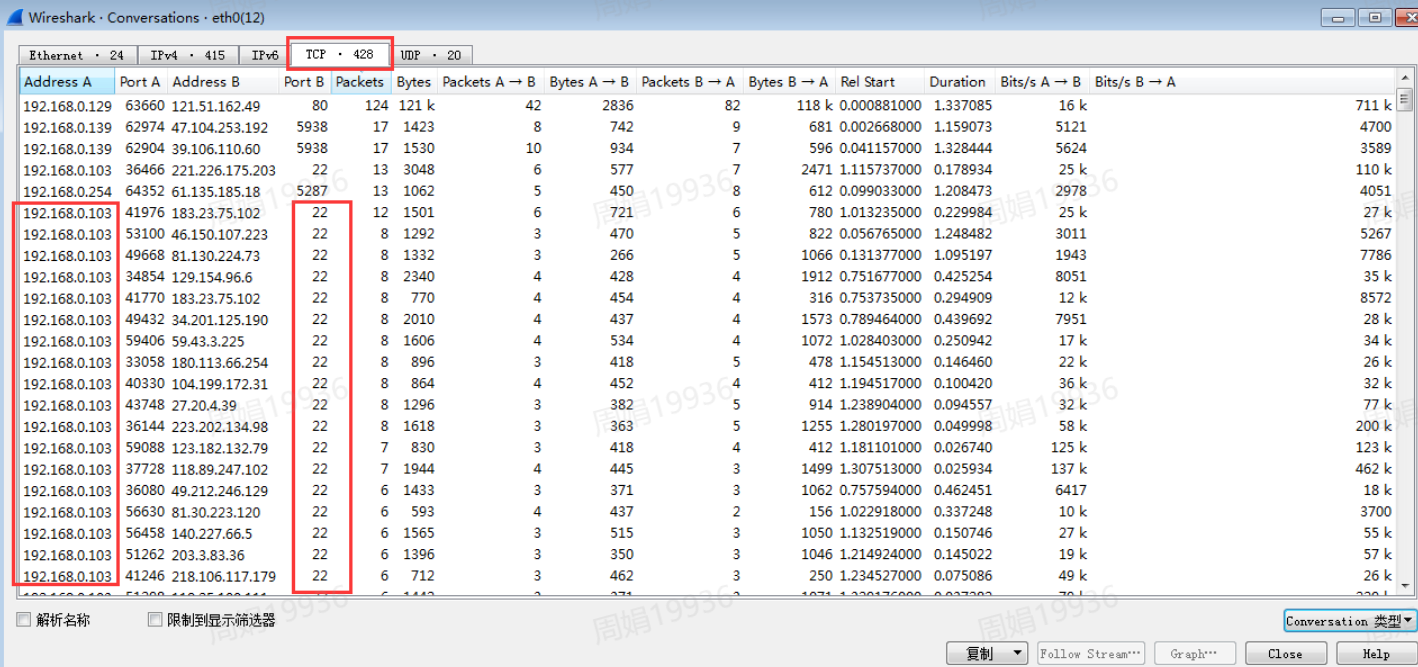Viewport: 1418px width, 667px height.
Task: Switch to the Ethernet · 24 tab
Action: [75, 55]
